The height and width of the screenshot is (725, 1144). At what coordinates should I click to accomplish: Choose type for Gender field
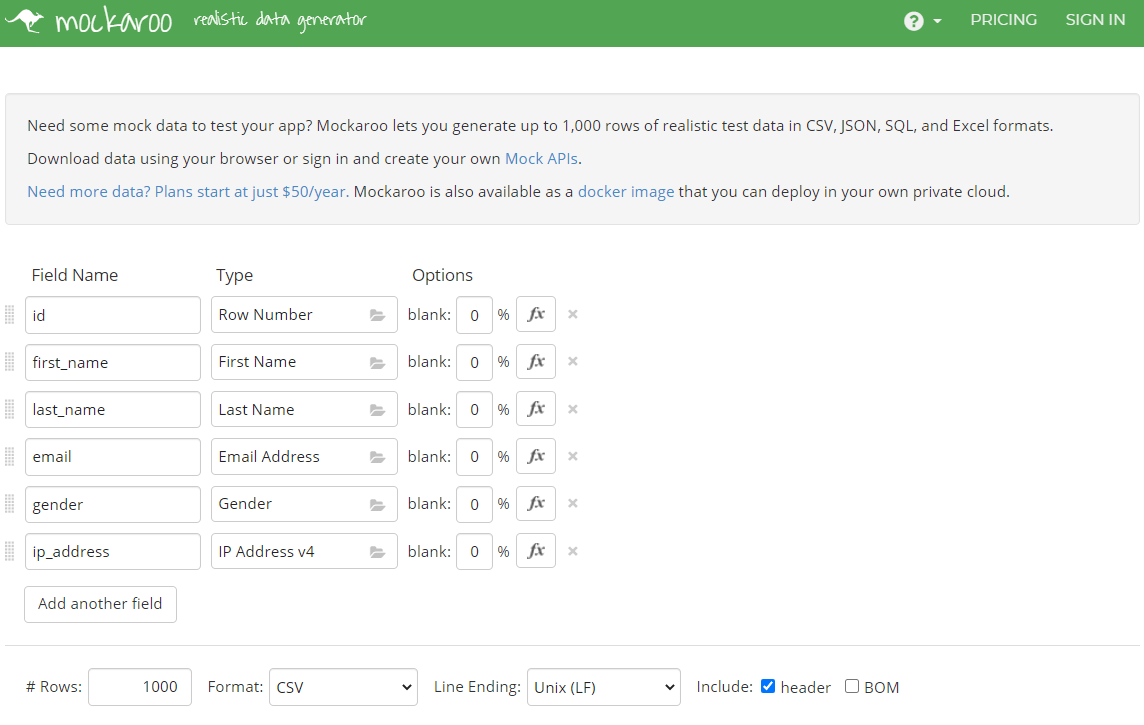point(304,503)
